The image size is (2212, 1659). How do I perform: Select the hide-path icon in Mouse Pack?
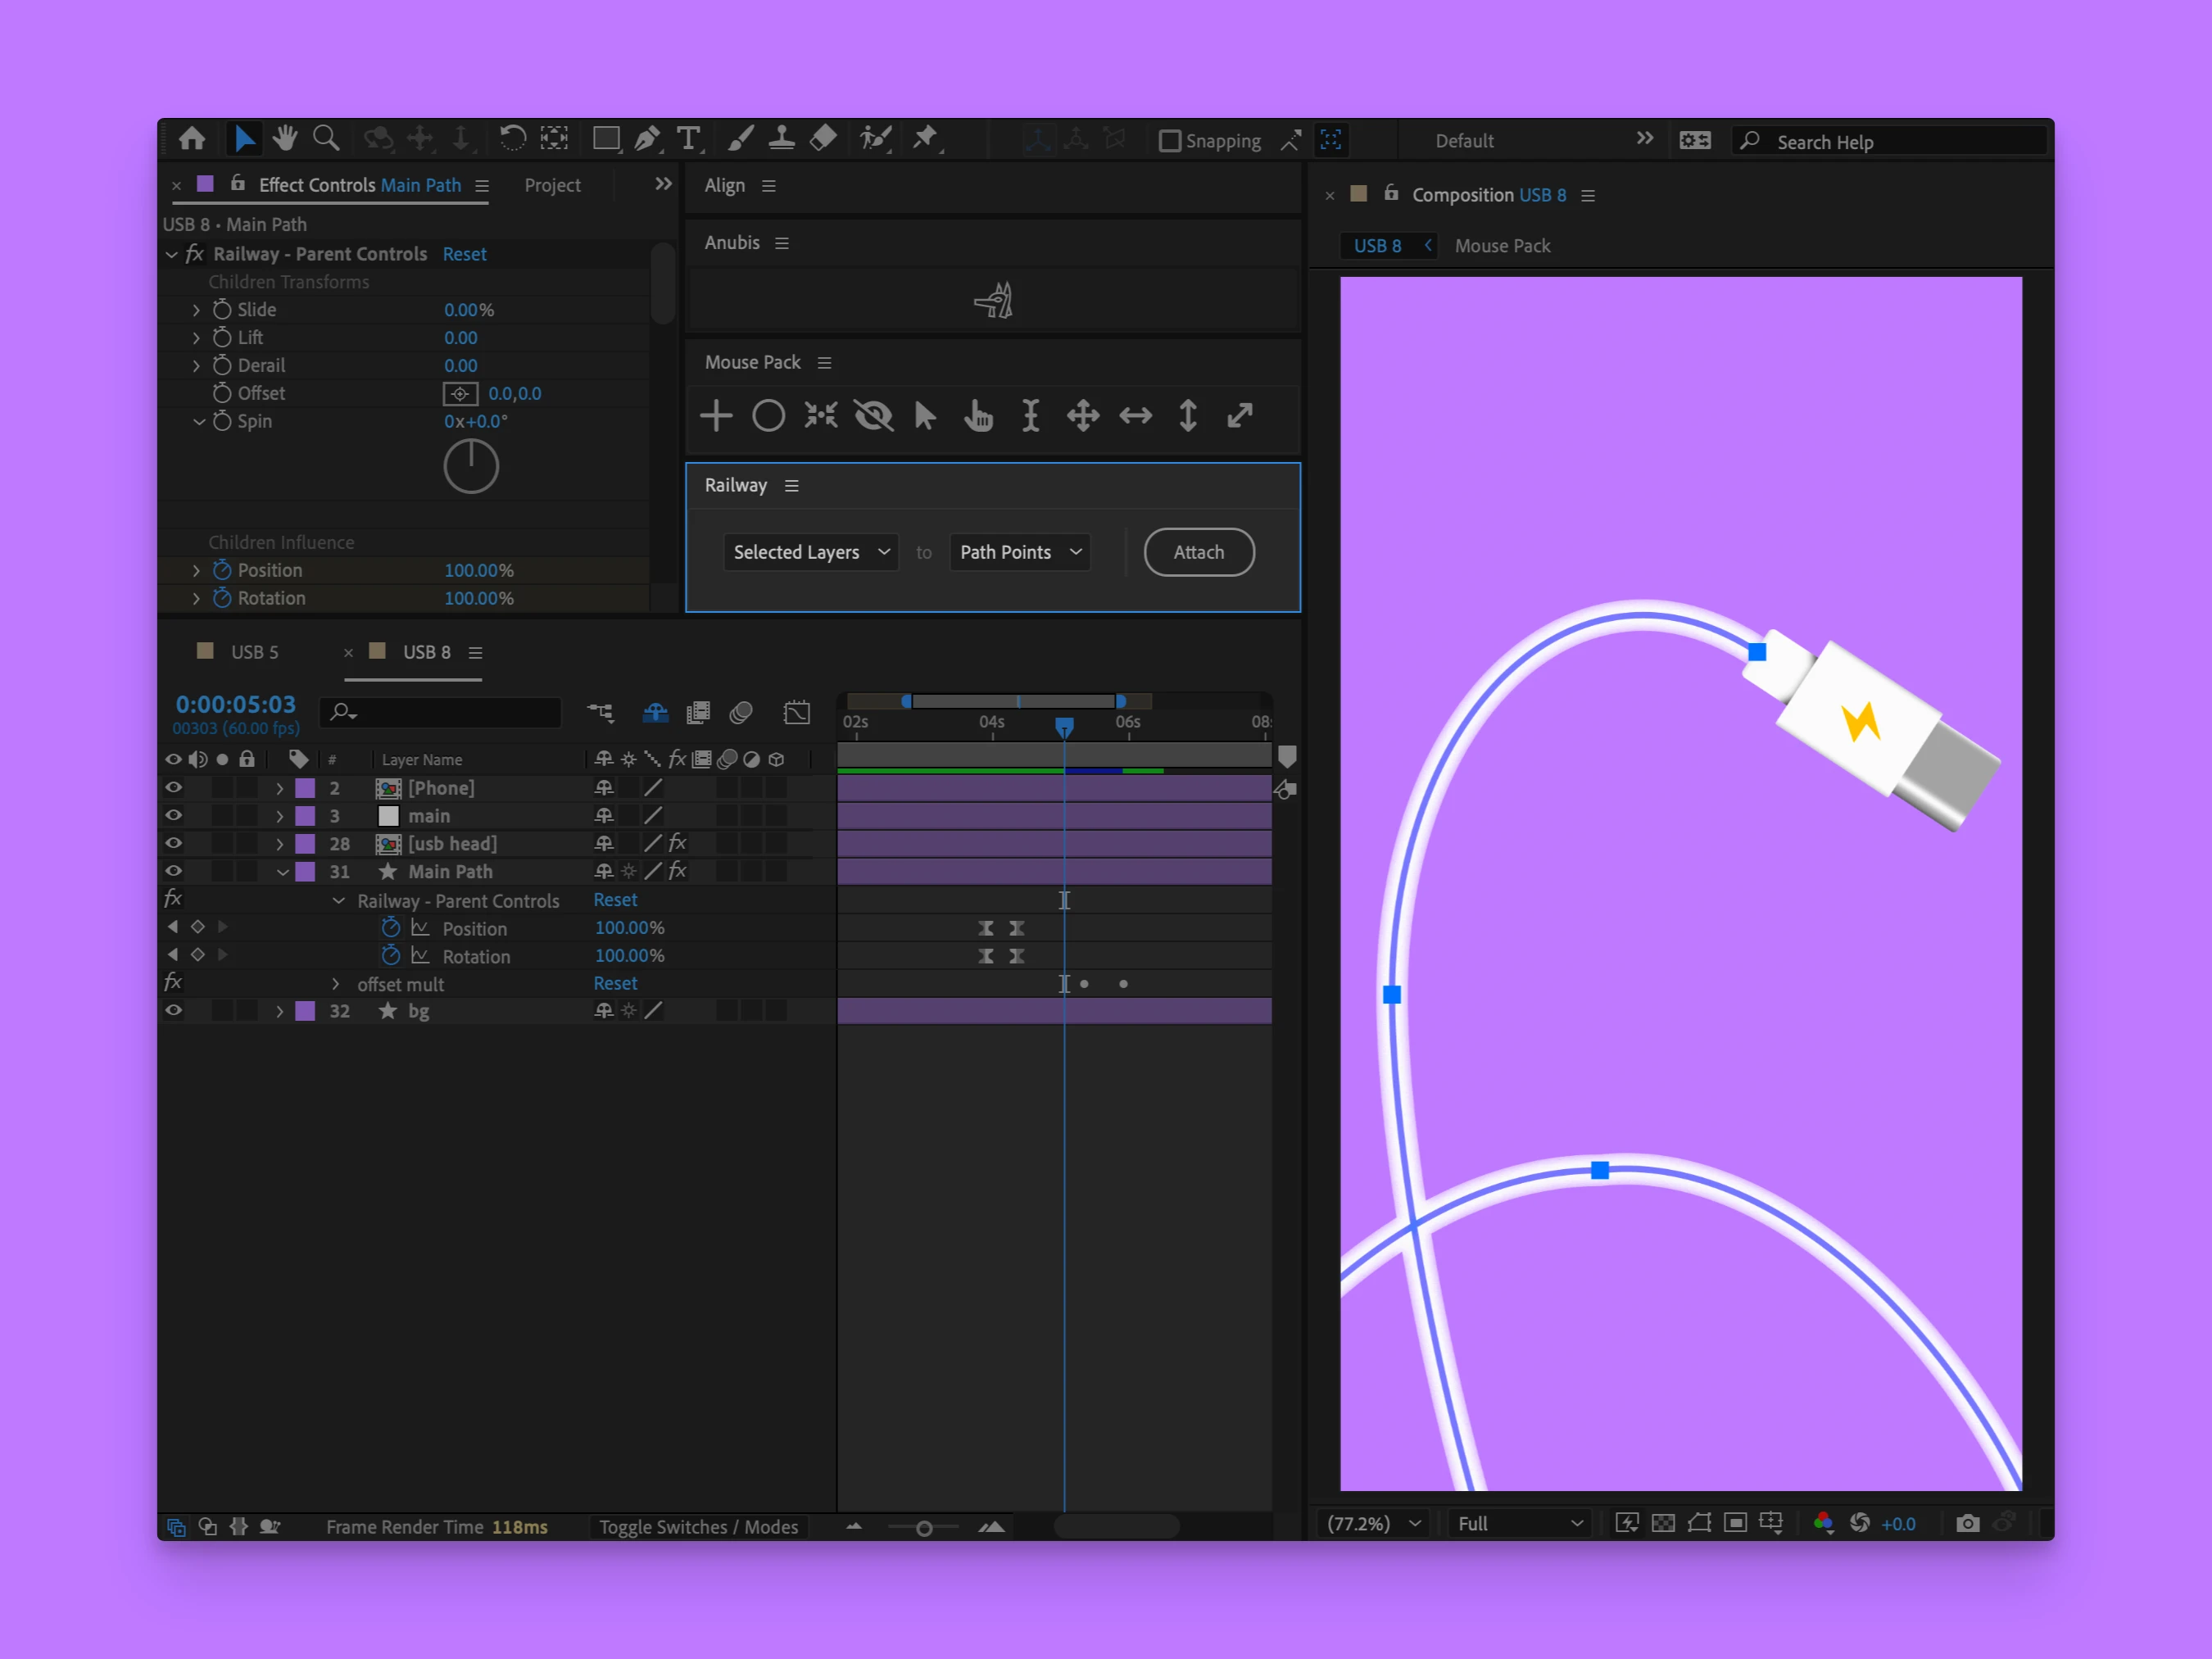[873, 416]
